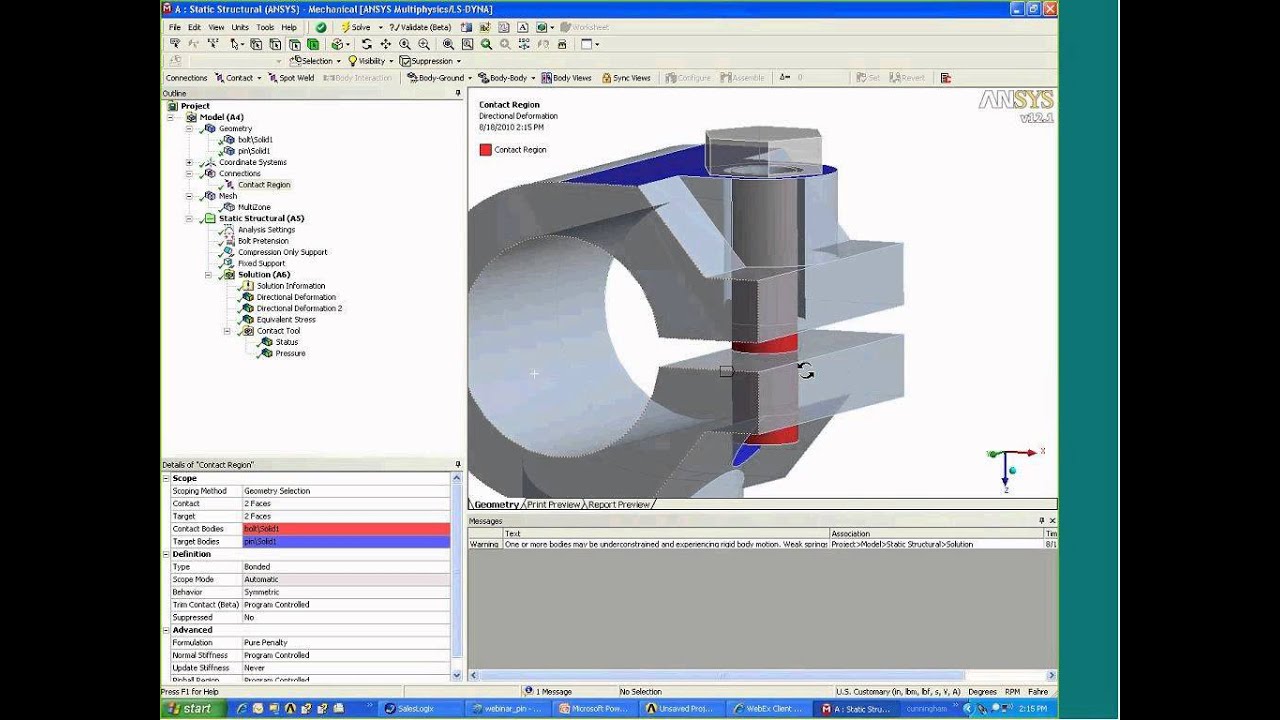The image size is (1280, 720).
Task: Select Fixed Support in the outline
Action: 261,264
